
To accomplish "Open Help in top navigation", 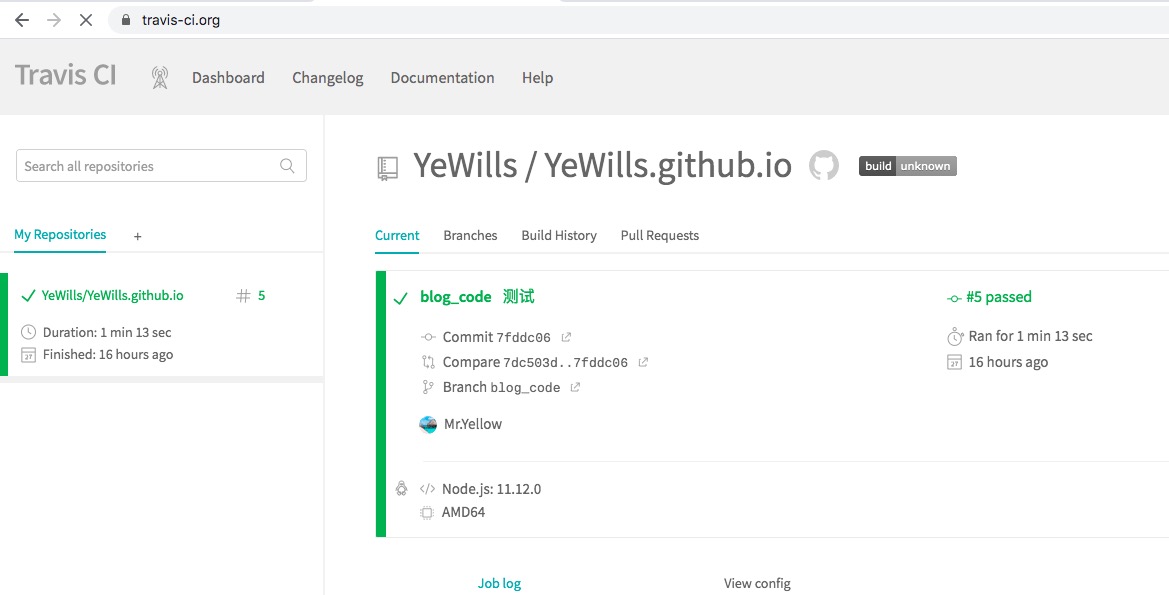I will (537, 78).
